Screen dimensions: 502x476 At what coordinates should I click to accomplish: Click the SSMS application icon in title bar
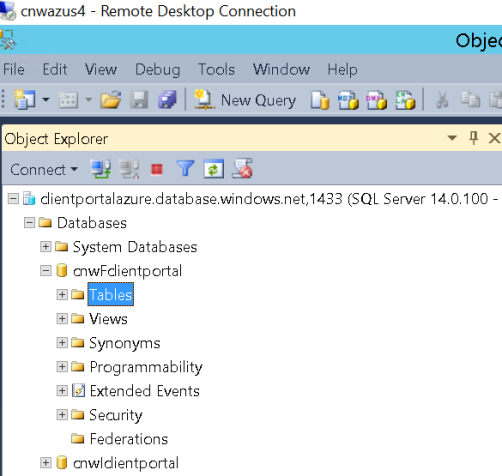click(x=8, y=39)
